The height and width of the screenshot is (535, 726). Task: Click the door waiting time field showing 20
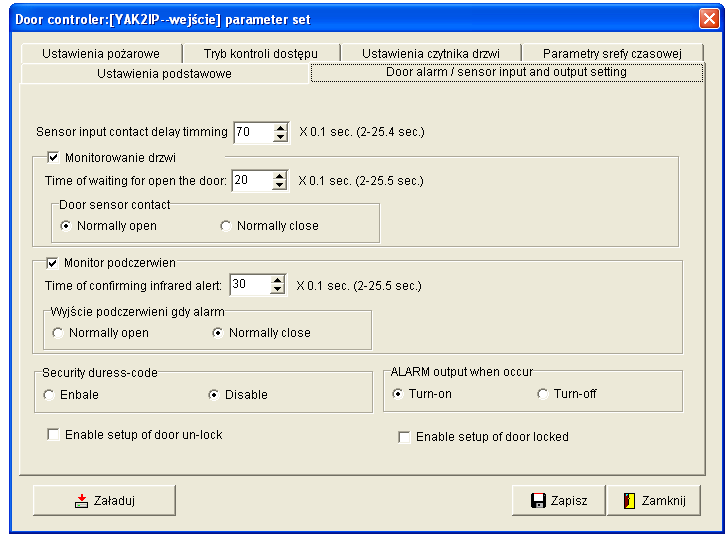(x=252, y=181)
